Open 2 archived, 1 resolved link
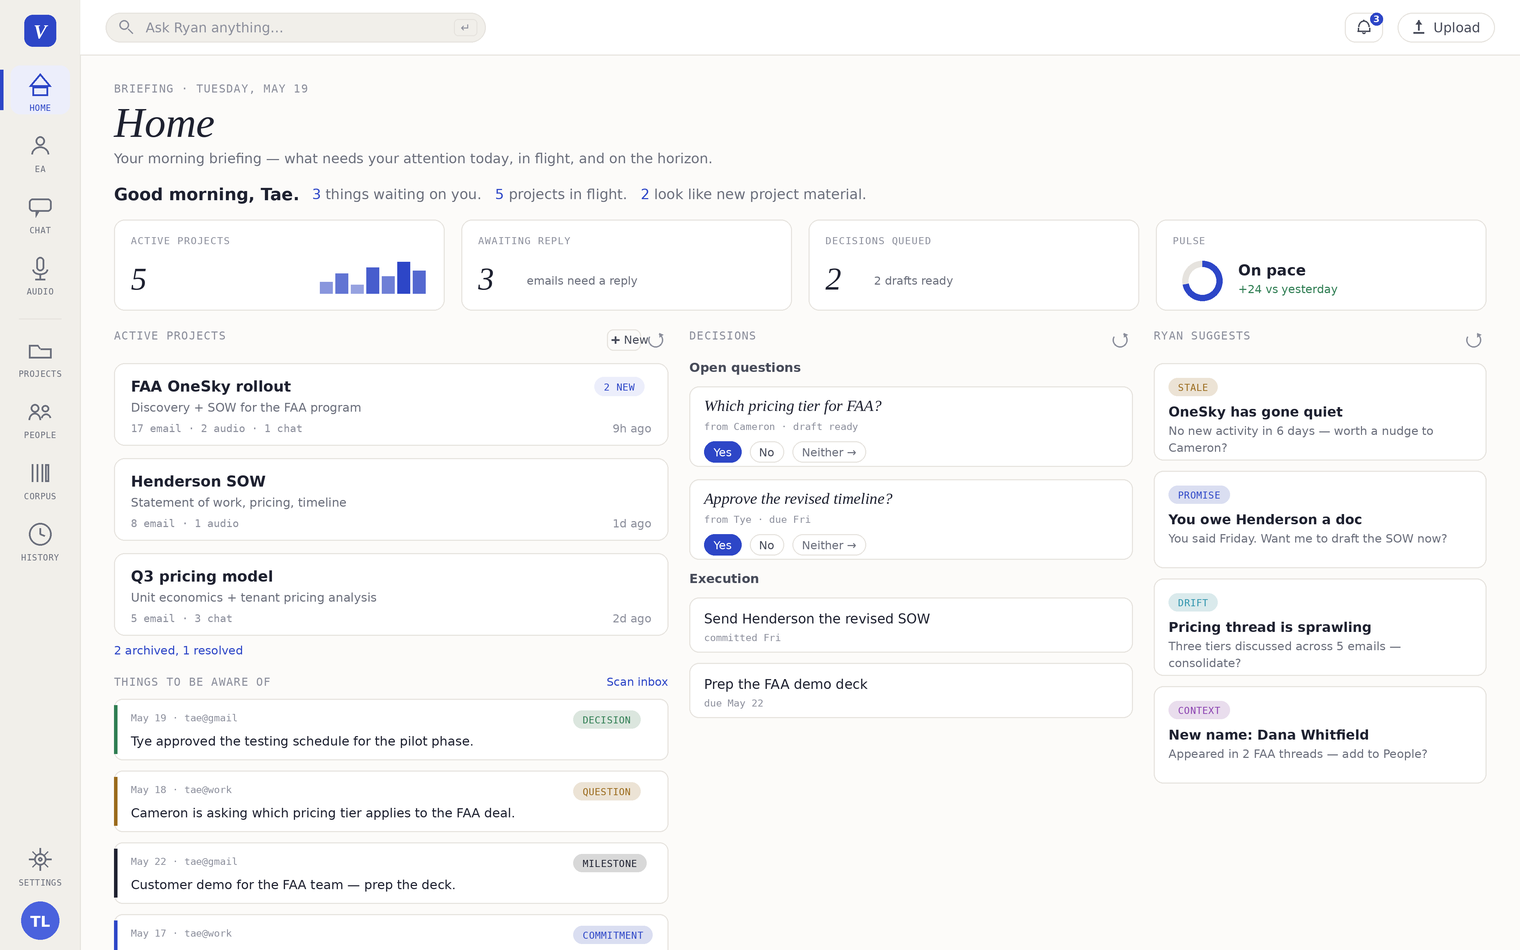The width and height of the screenshot is (1520, 950). click(x=178, y=650)
